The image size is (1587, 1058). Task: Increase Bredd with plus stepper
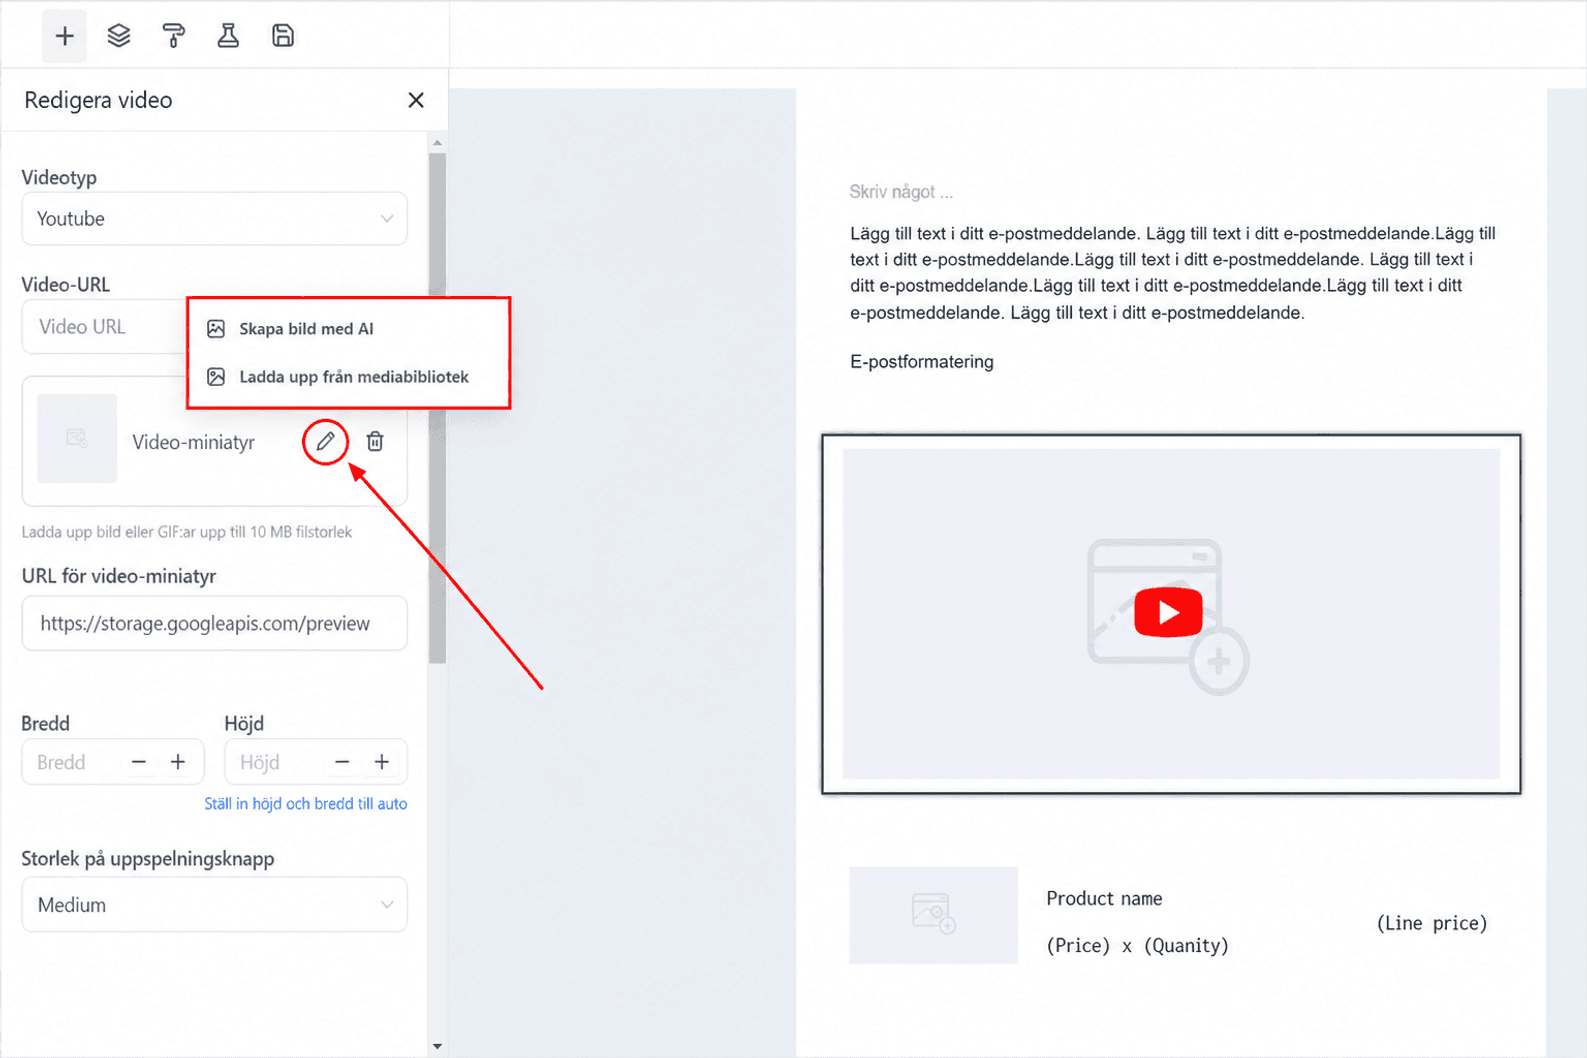tap(178, 762)
